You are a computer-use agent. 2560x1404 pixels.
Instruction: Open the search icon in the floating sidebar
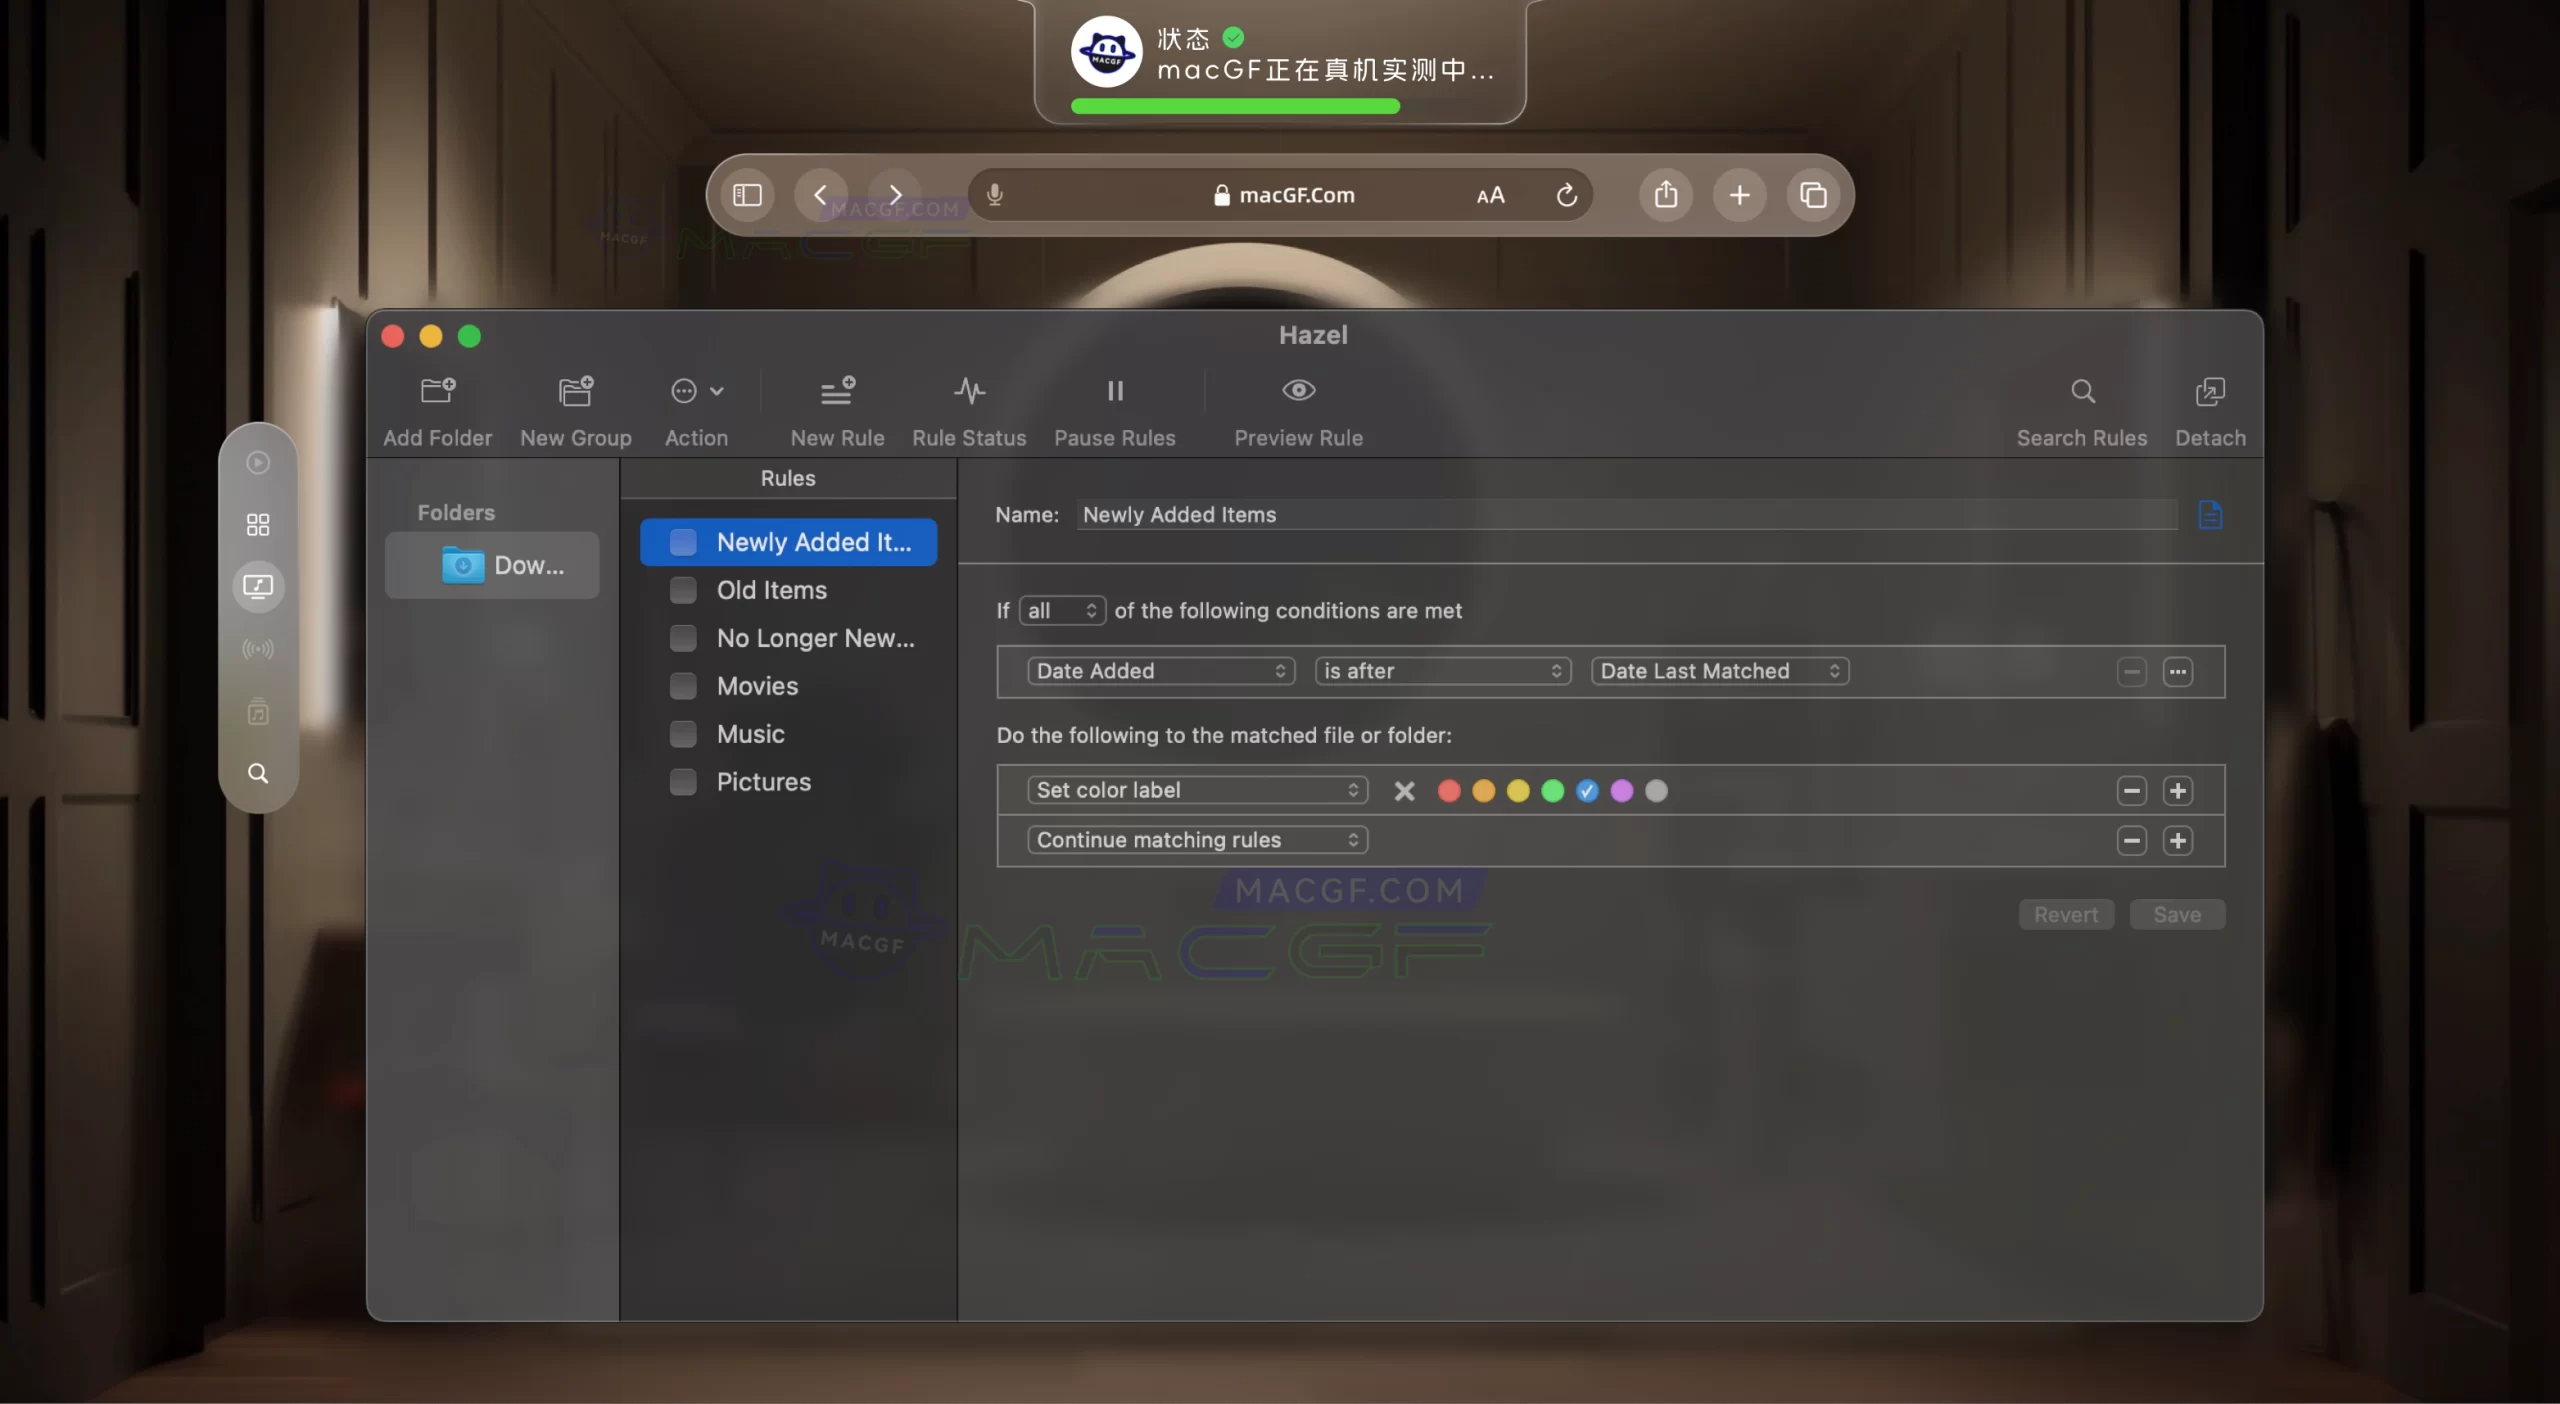coord(258,773)
